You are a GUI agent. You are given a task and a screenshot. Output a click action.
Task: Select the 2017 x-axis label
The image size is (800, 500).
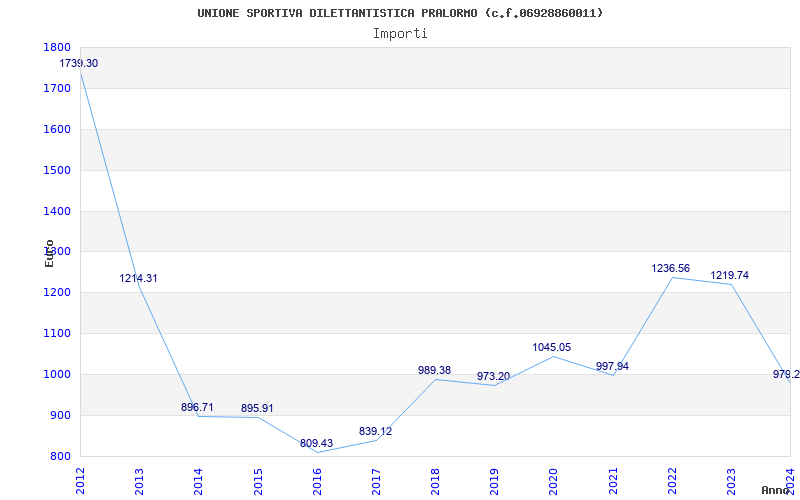(376, 482)
